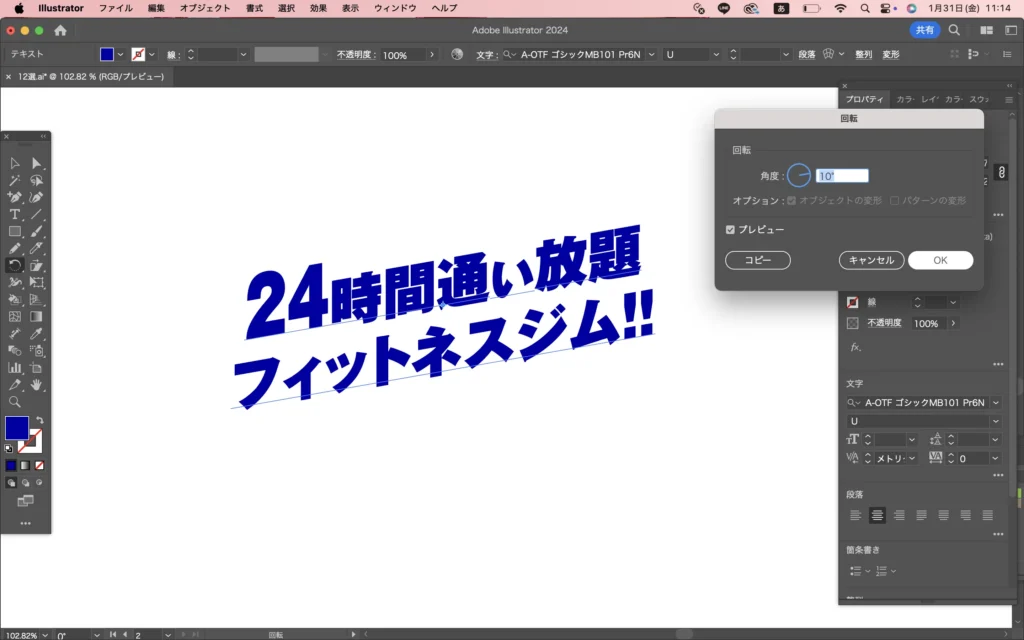Image resolution: width=1024 pixels, height=640 pixels.
Task: Select the Rotate tool in the toolbar
Action: (x=15, y=265)
